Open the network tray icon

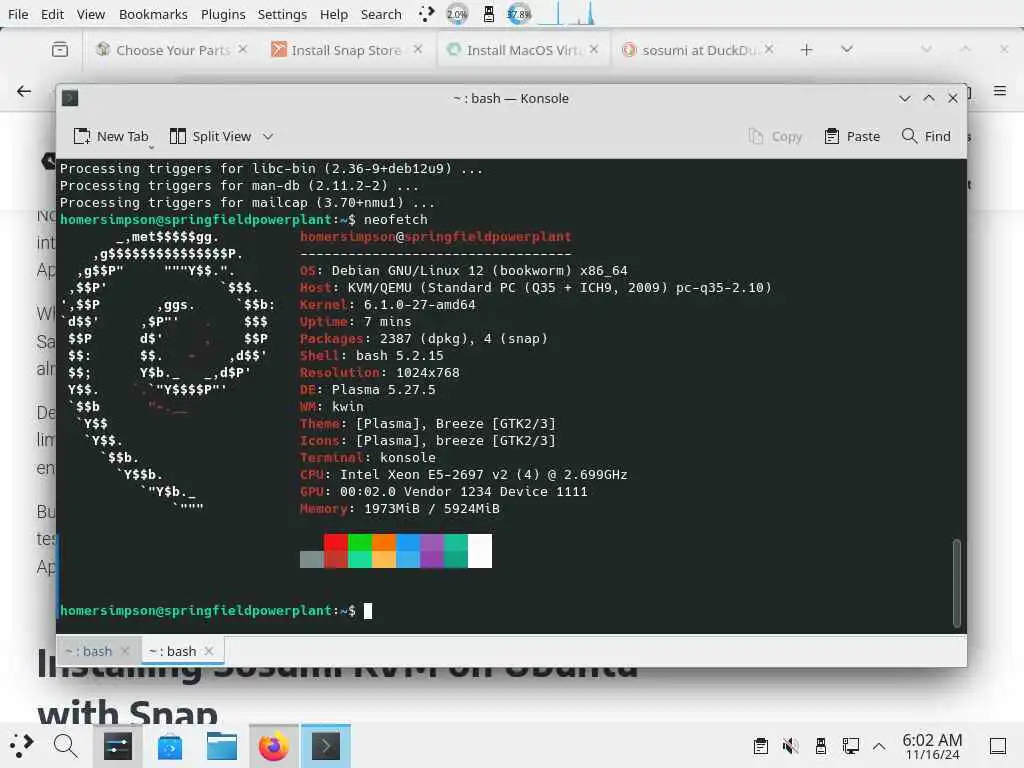coord(850,746)
